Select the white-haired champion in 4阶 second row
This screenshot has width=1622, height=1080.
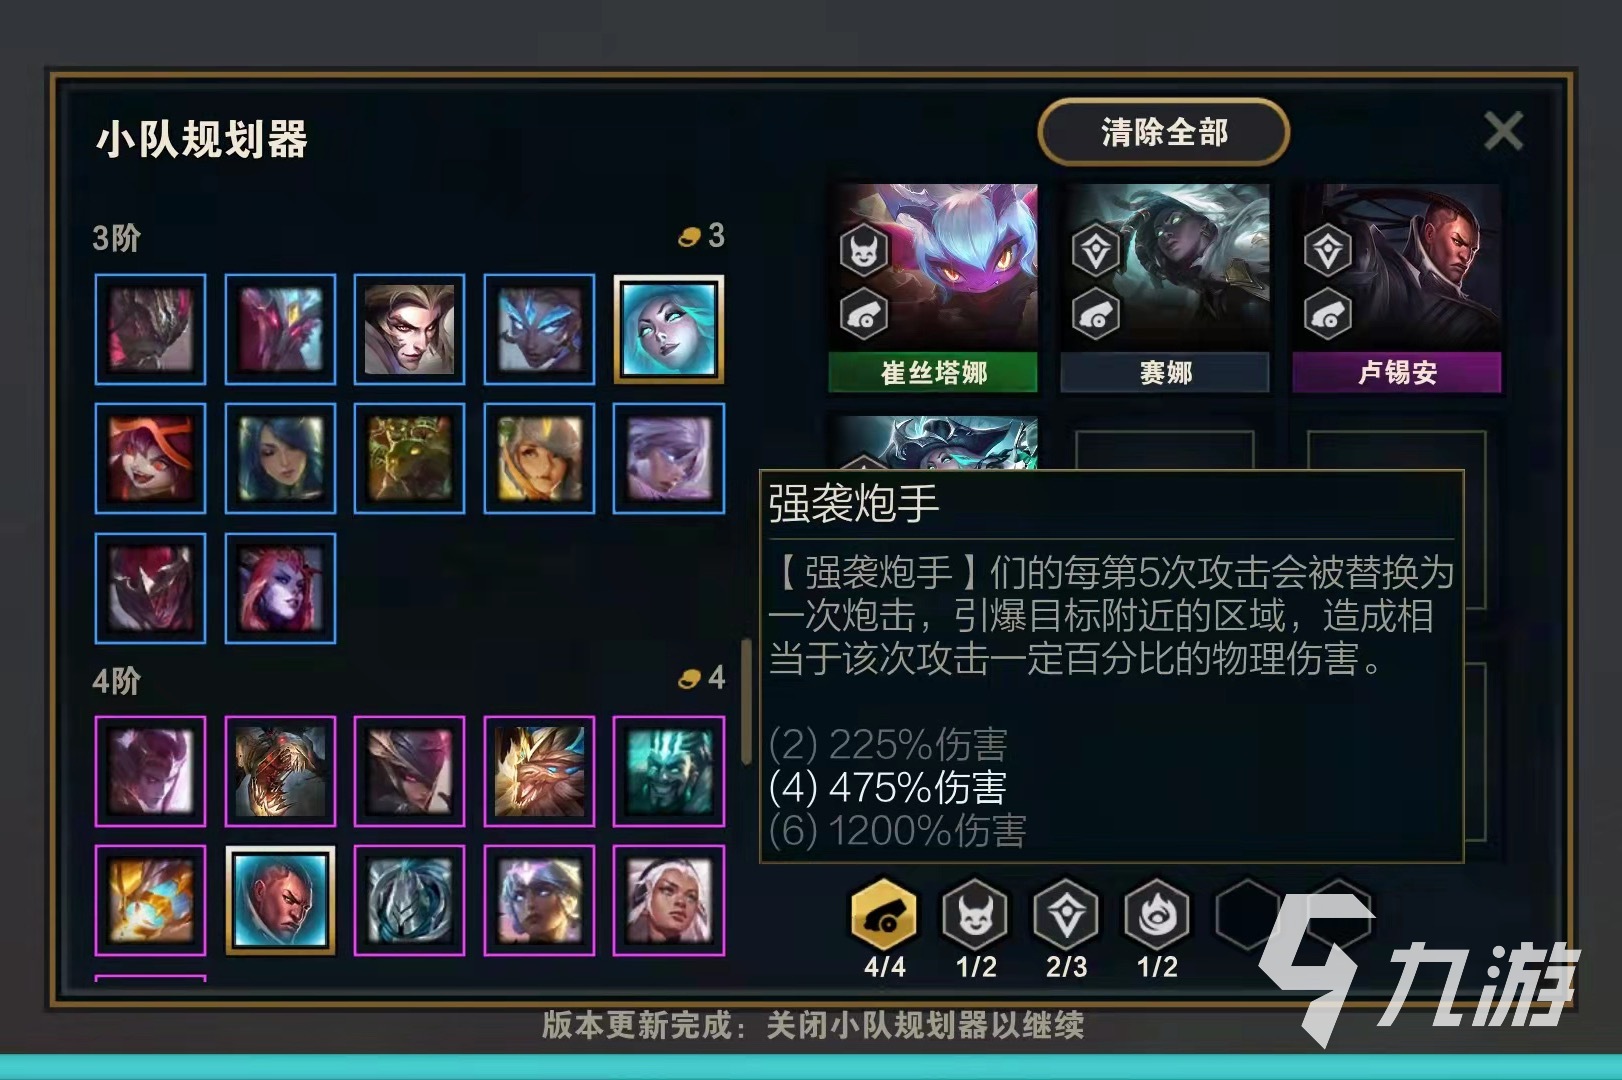coord(668,900)
